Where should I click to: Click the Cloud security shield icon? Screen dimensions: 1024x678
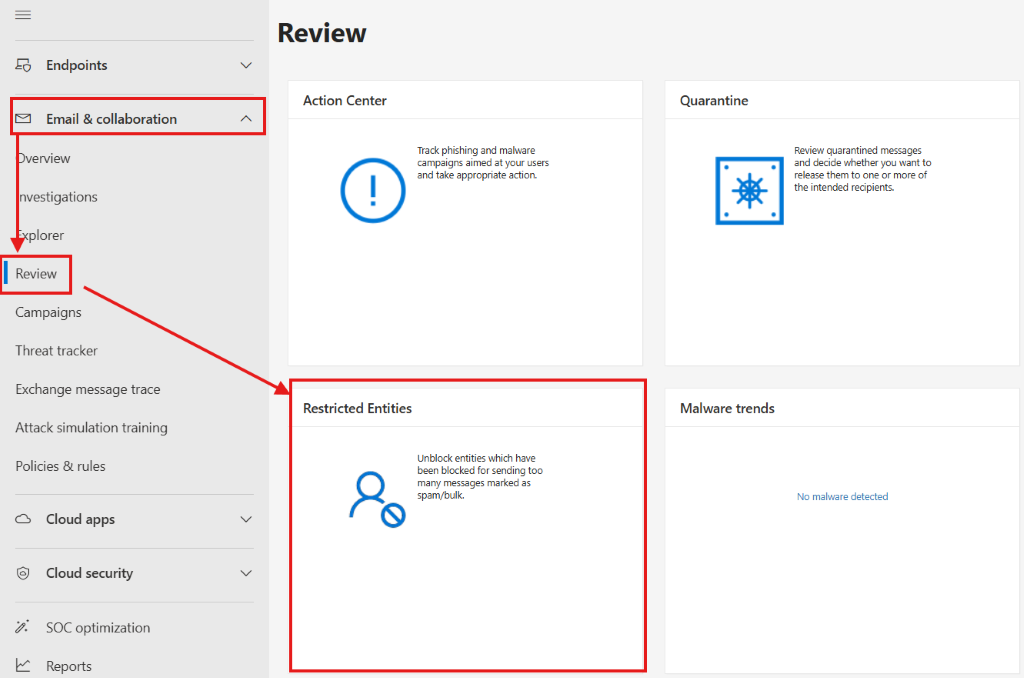coord(23,573)
